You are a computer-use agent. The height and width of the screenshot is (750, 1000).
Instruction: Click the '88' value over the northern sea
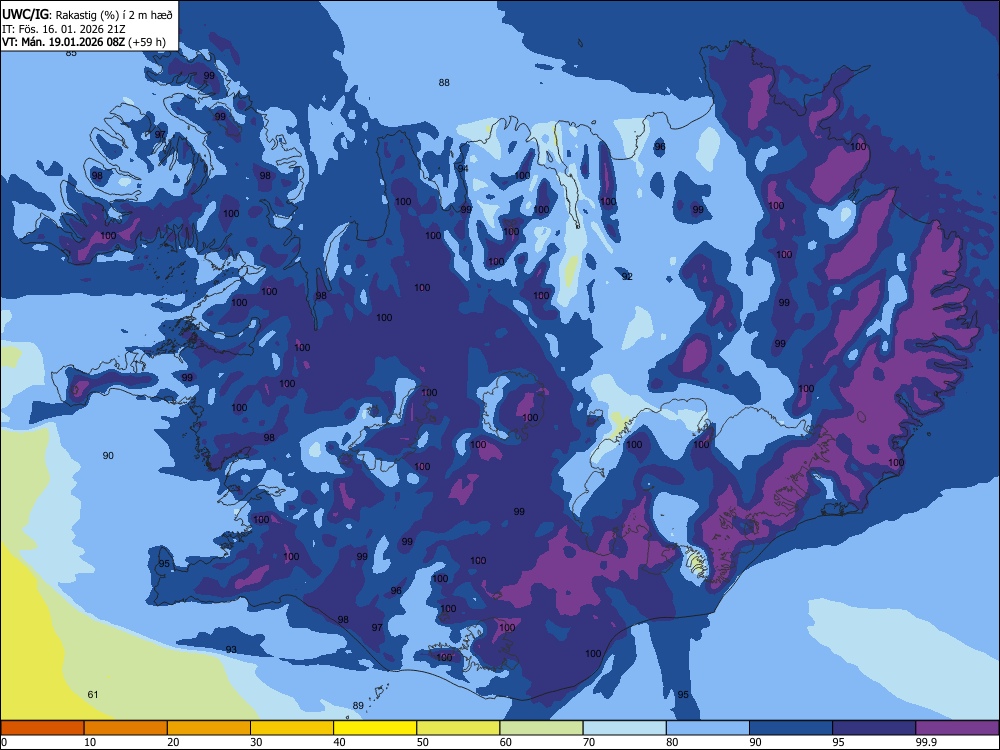click(x=444, y=82)
